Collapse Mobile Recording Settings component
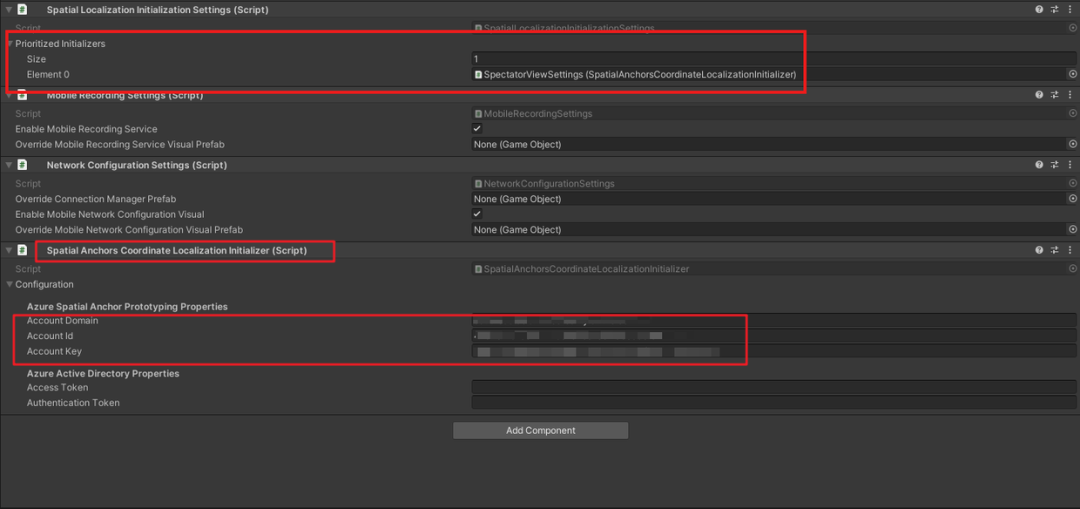This screenshot has width=1080, height=509. 8,95
